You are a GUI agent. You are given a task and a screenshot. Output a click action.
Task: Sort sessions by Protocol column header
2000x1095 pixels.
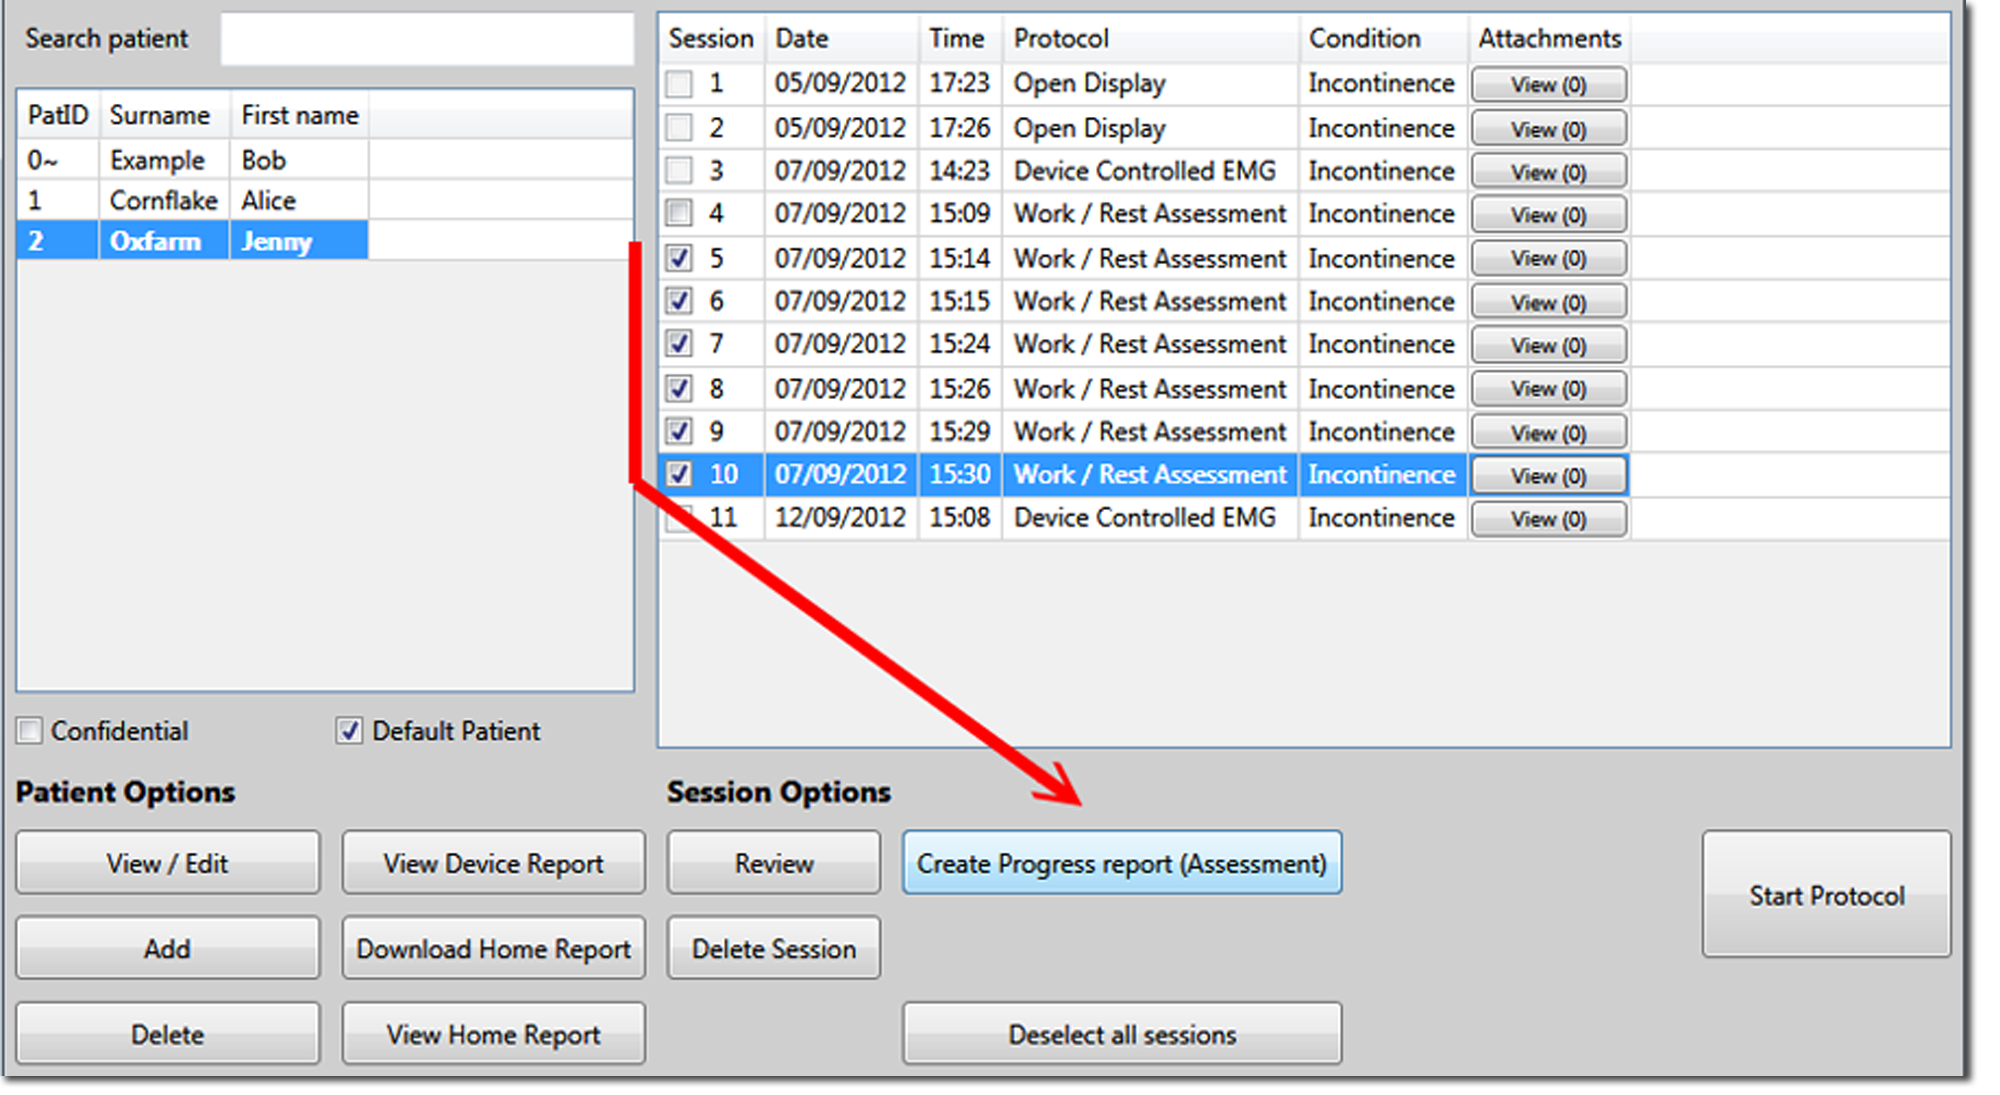tap(1060, 39)
